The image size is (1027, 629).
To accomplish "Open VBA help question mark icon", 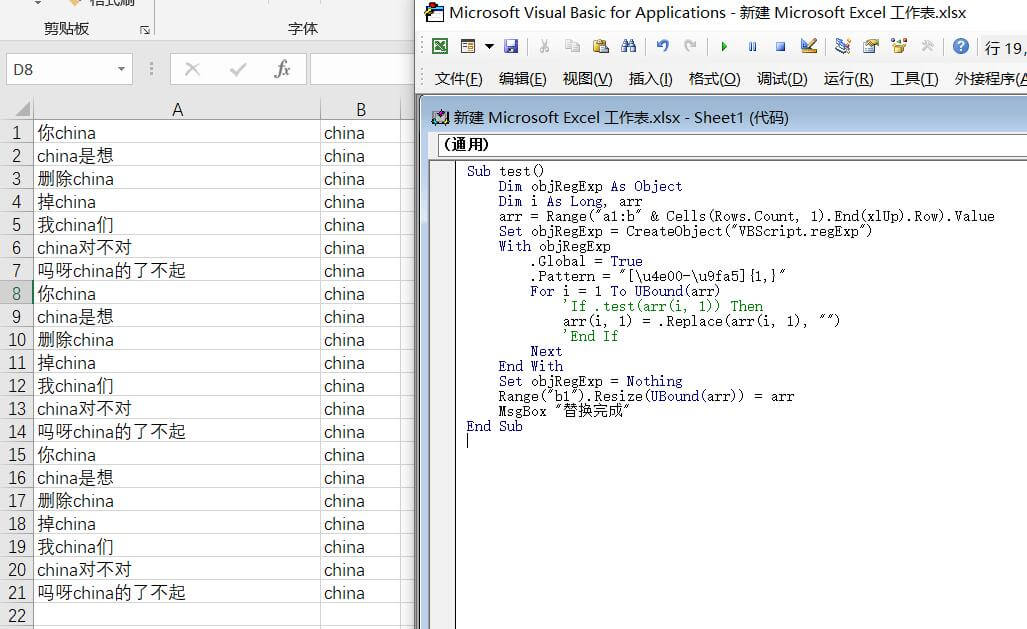I will coord(960,46).
